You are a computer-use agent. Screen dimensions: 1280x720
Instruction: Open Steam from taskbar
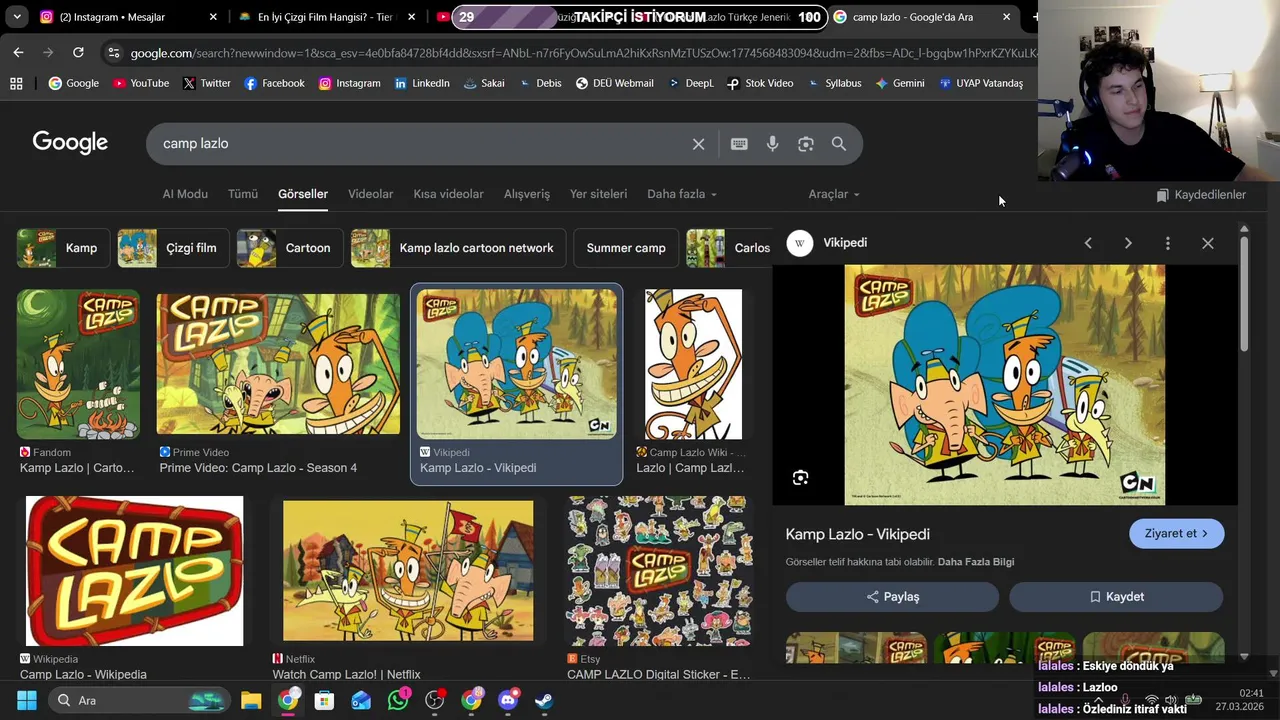[544, 700]
